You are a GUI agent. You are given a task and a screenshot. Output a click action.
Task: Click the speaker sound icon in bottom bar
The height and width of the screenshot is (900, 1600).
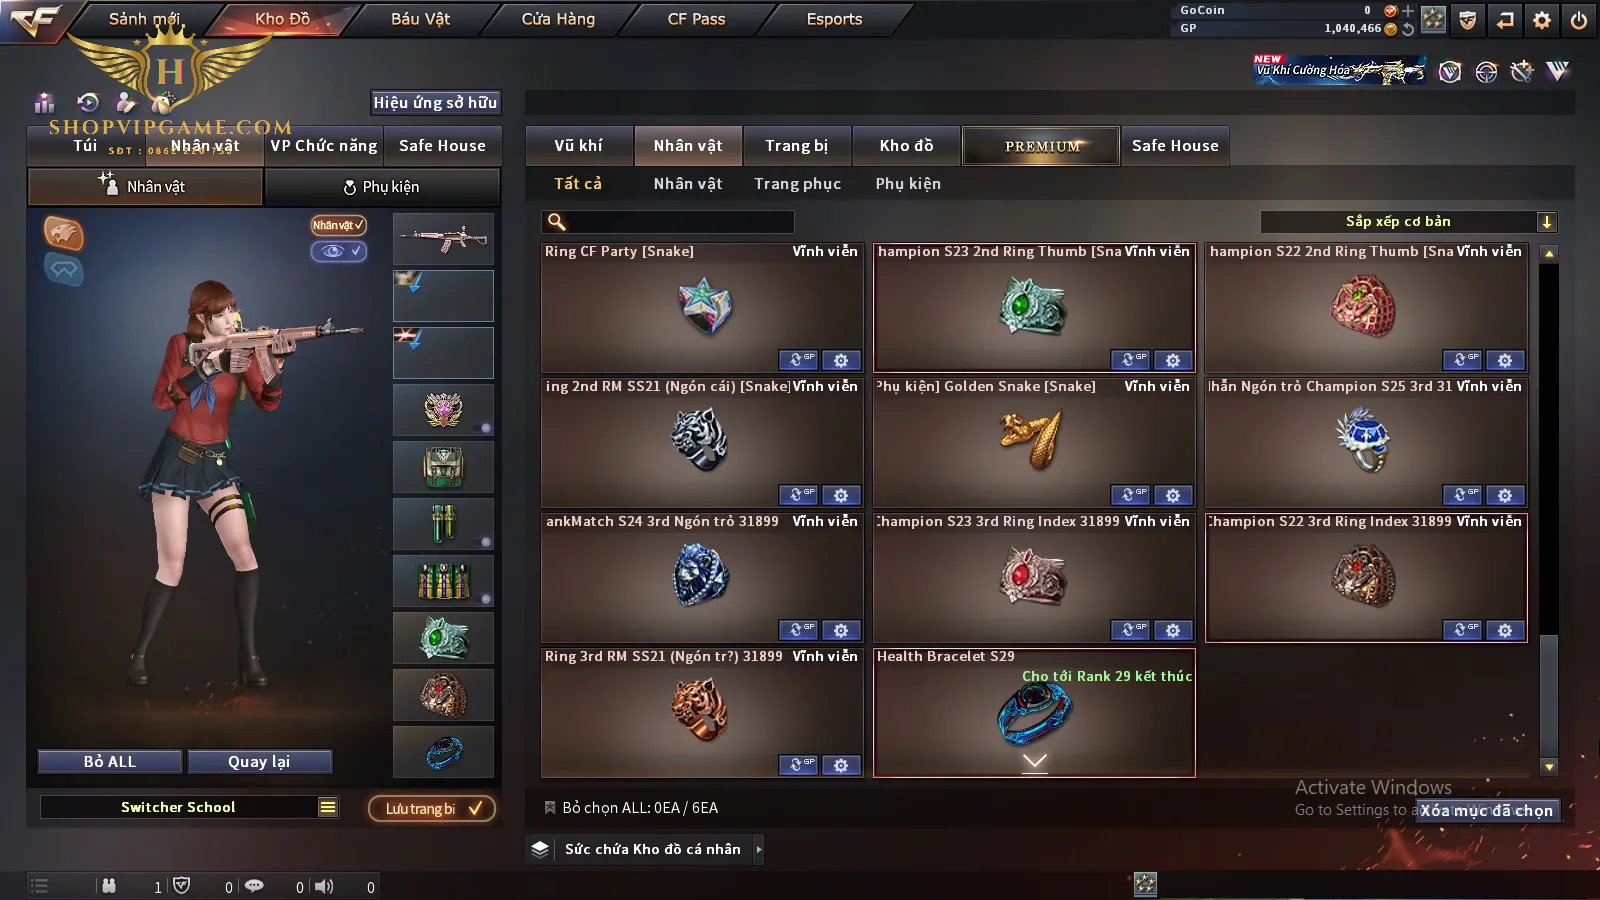click(x=324, y=886)
